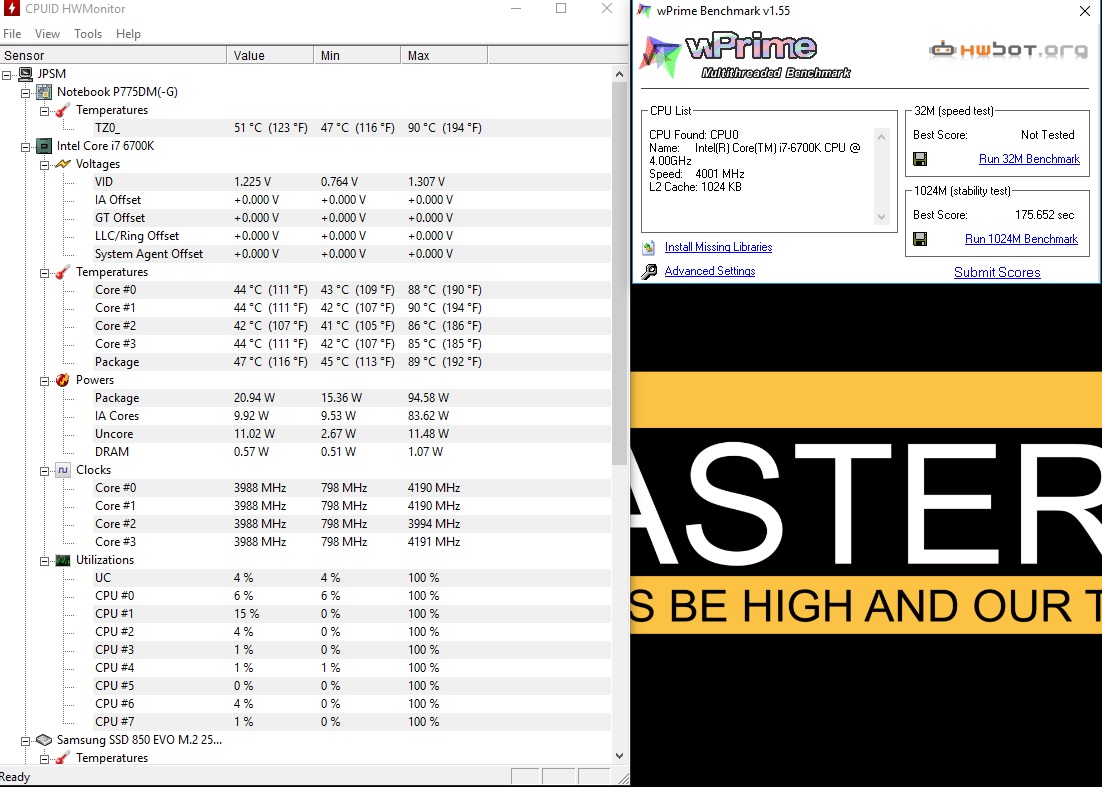
Task: Open the View menu
Action: point(47,34)
